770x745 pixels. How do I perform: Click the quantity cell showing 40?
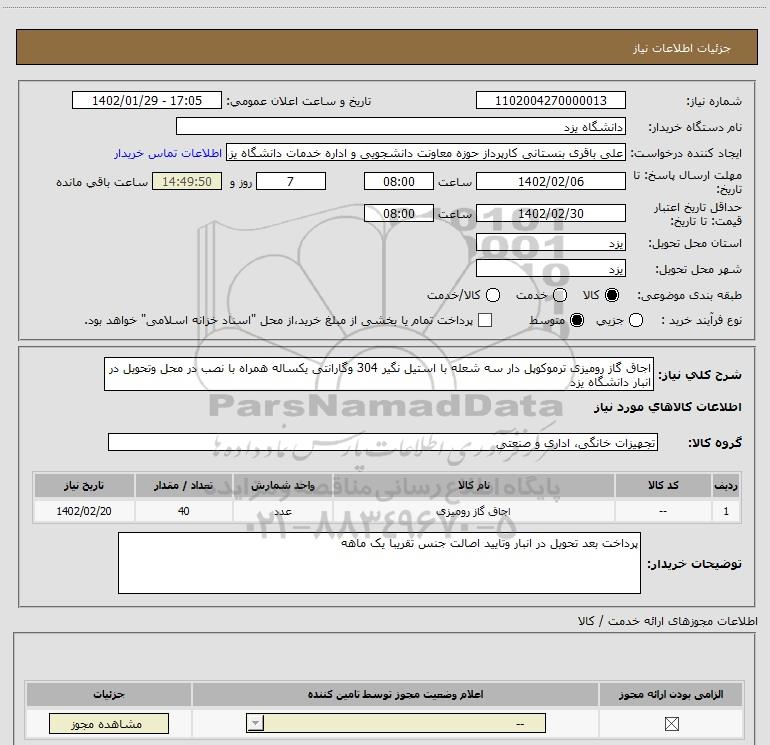coord(184,511)
